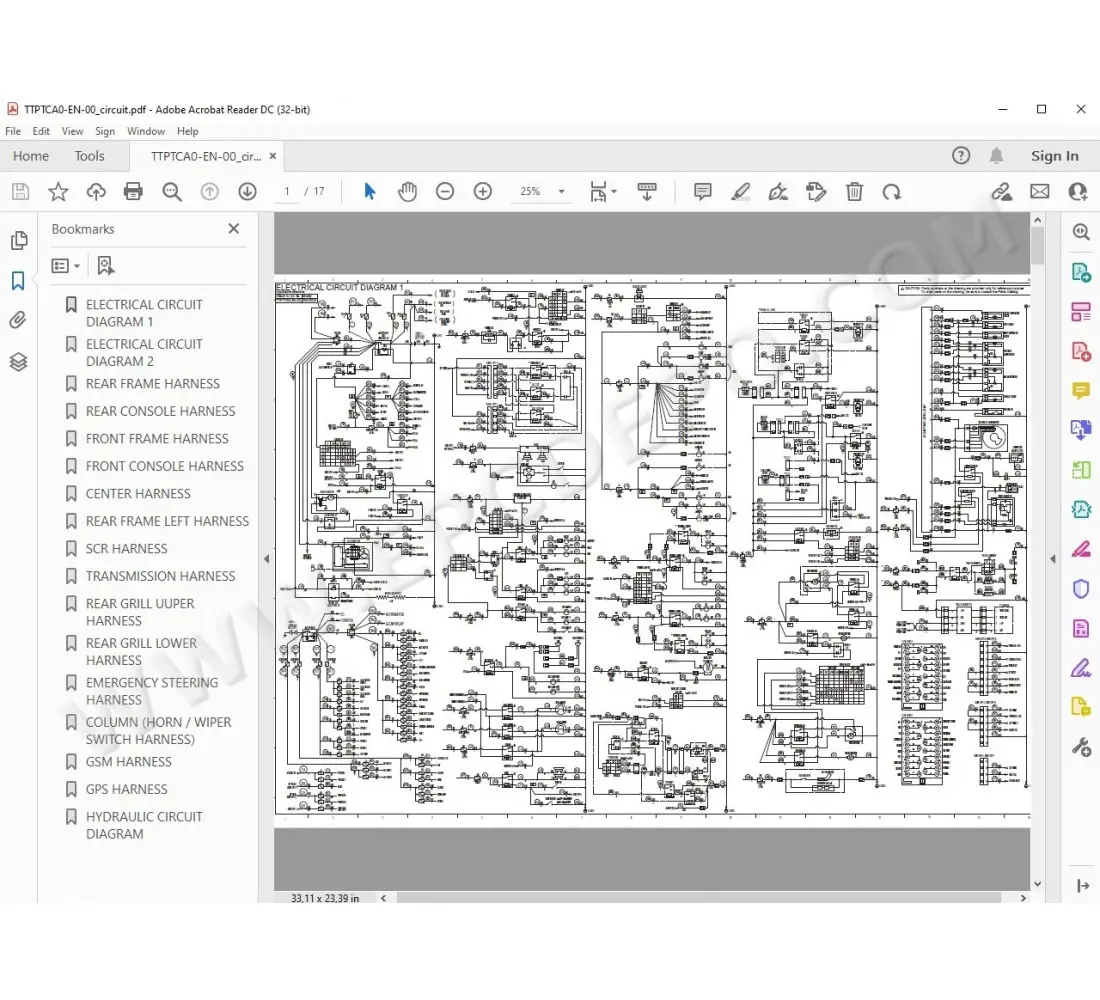
Task: Click the Zoom in plus icon
Action: (483, 191)
